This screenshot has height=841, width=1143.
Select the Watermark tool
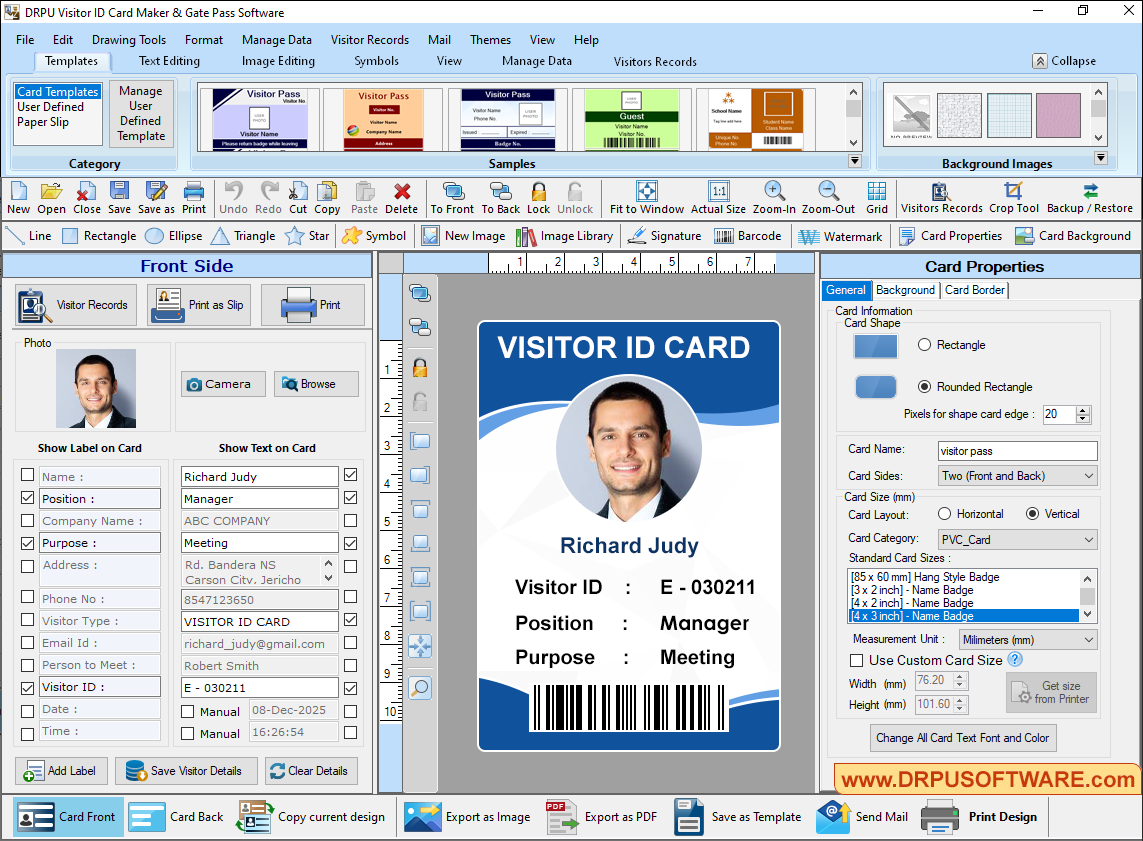[840, 236]
